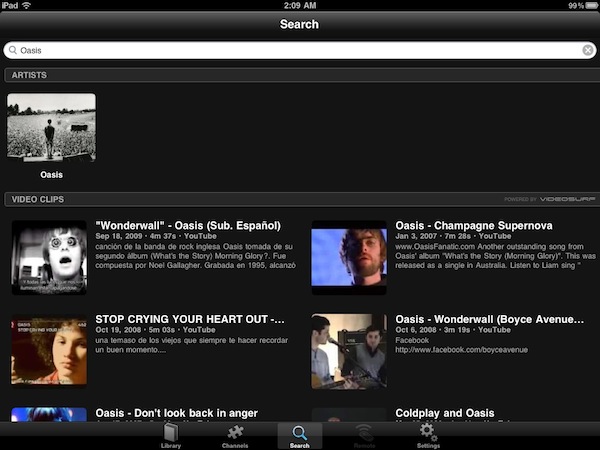600x450 pixels.
Task: Tap the Wi-Fi status icon
Action: click(26, 6)
